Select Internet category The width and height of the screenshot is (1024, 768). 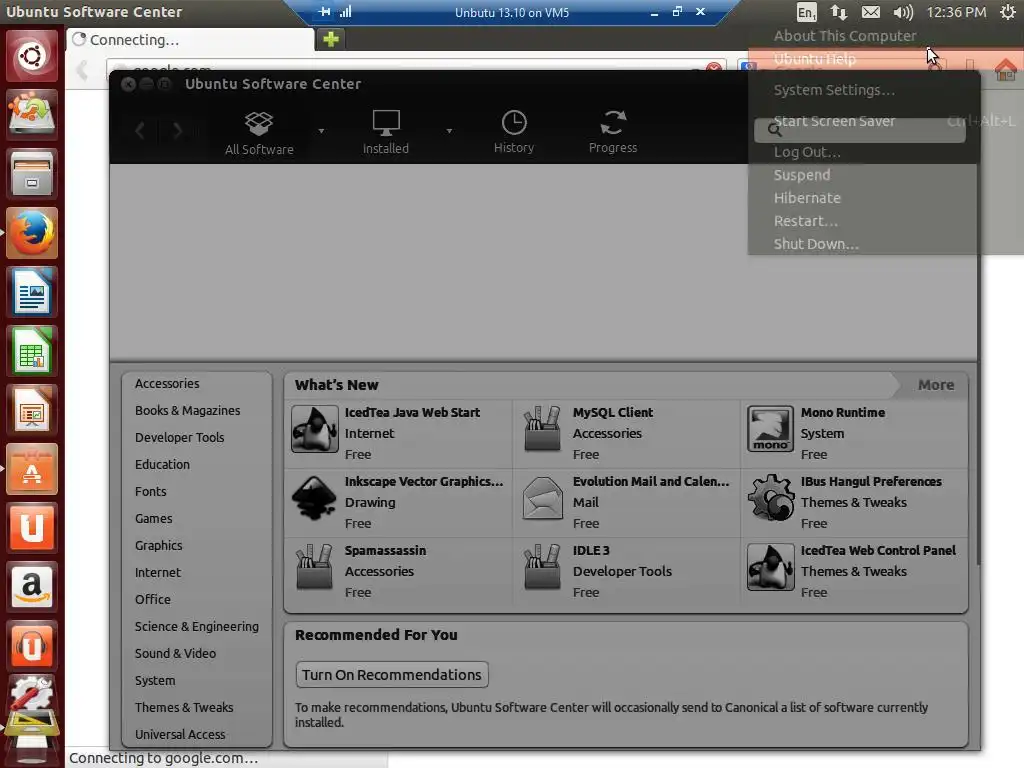tap(158, 573)
